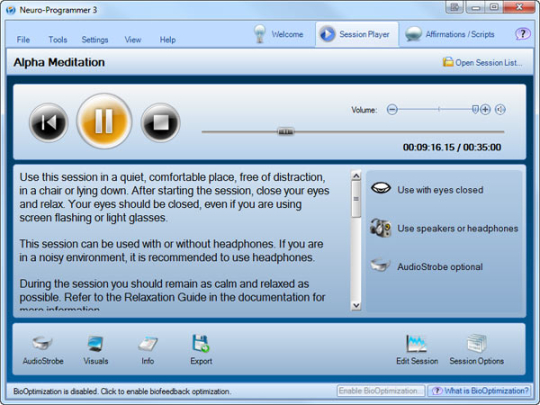Pause the session with the orange button
The image size is (540, 405).
(x=104, y=121)
